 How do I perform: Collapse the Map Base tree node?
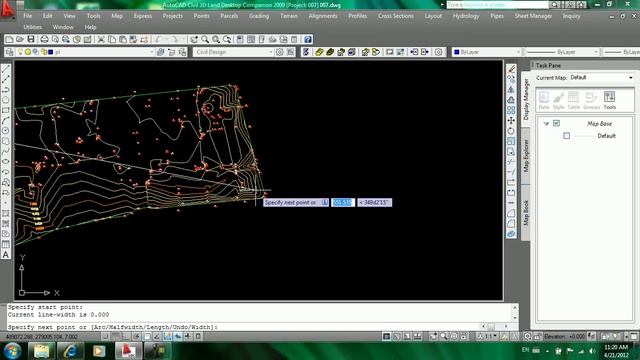[x=546, y=123]
